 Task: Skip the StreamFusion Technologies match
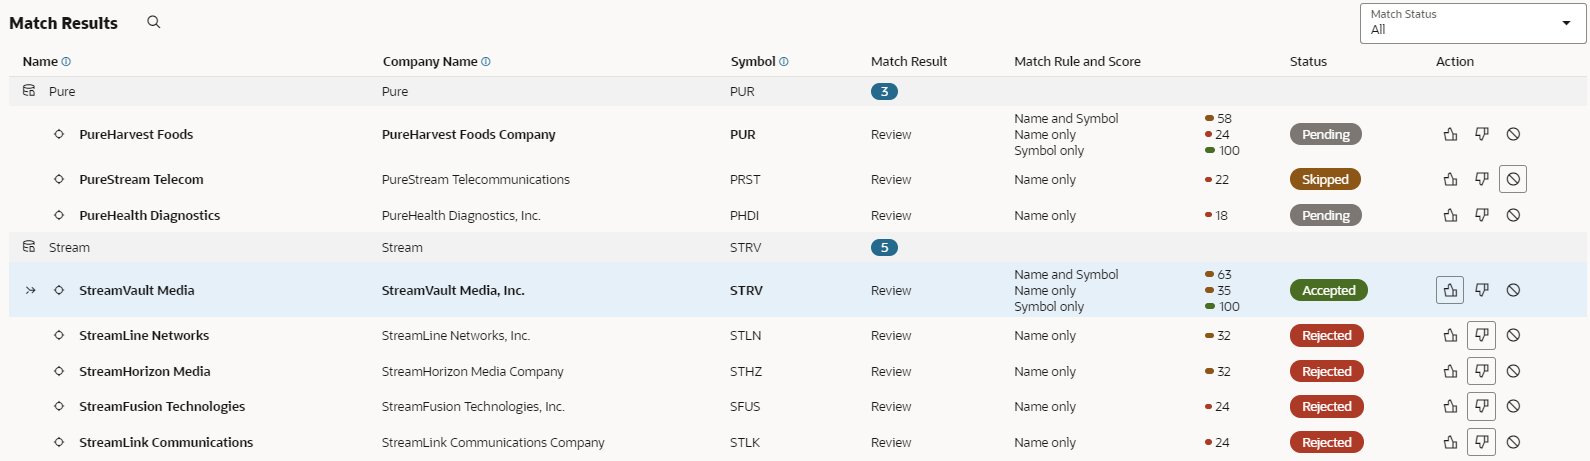[x=1513, y=407]
